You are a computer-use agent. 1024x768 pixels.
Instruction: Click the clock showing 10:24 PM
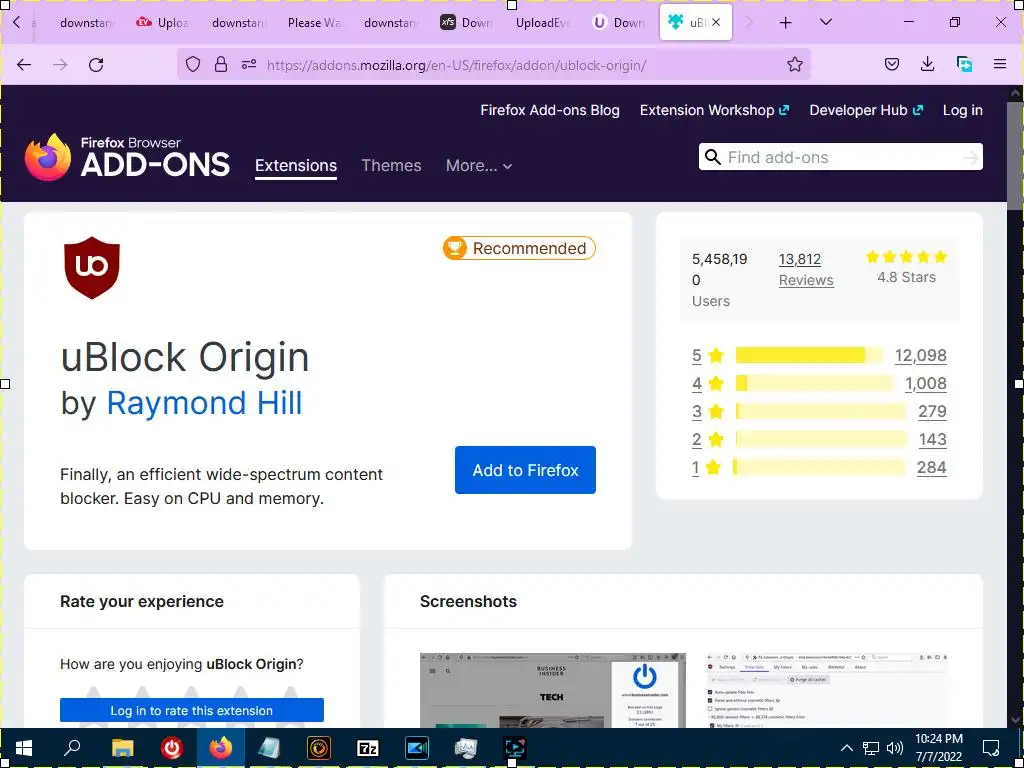(x=939, y=748)
